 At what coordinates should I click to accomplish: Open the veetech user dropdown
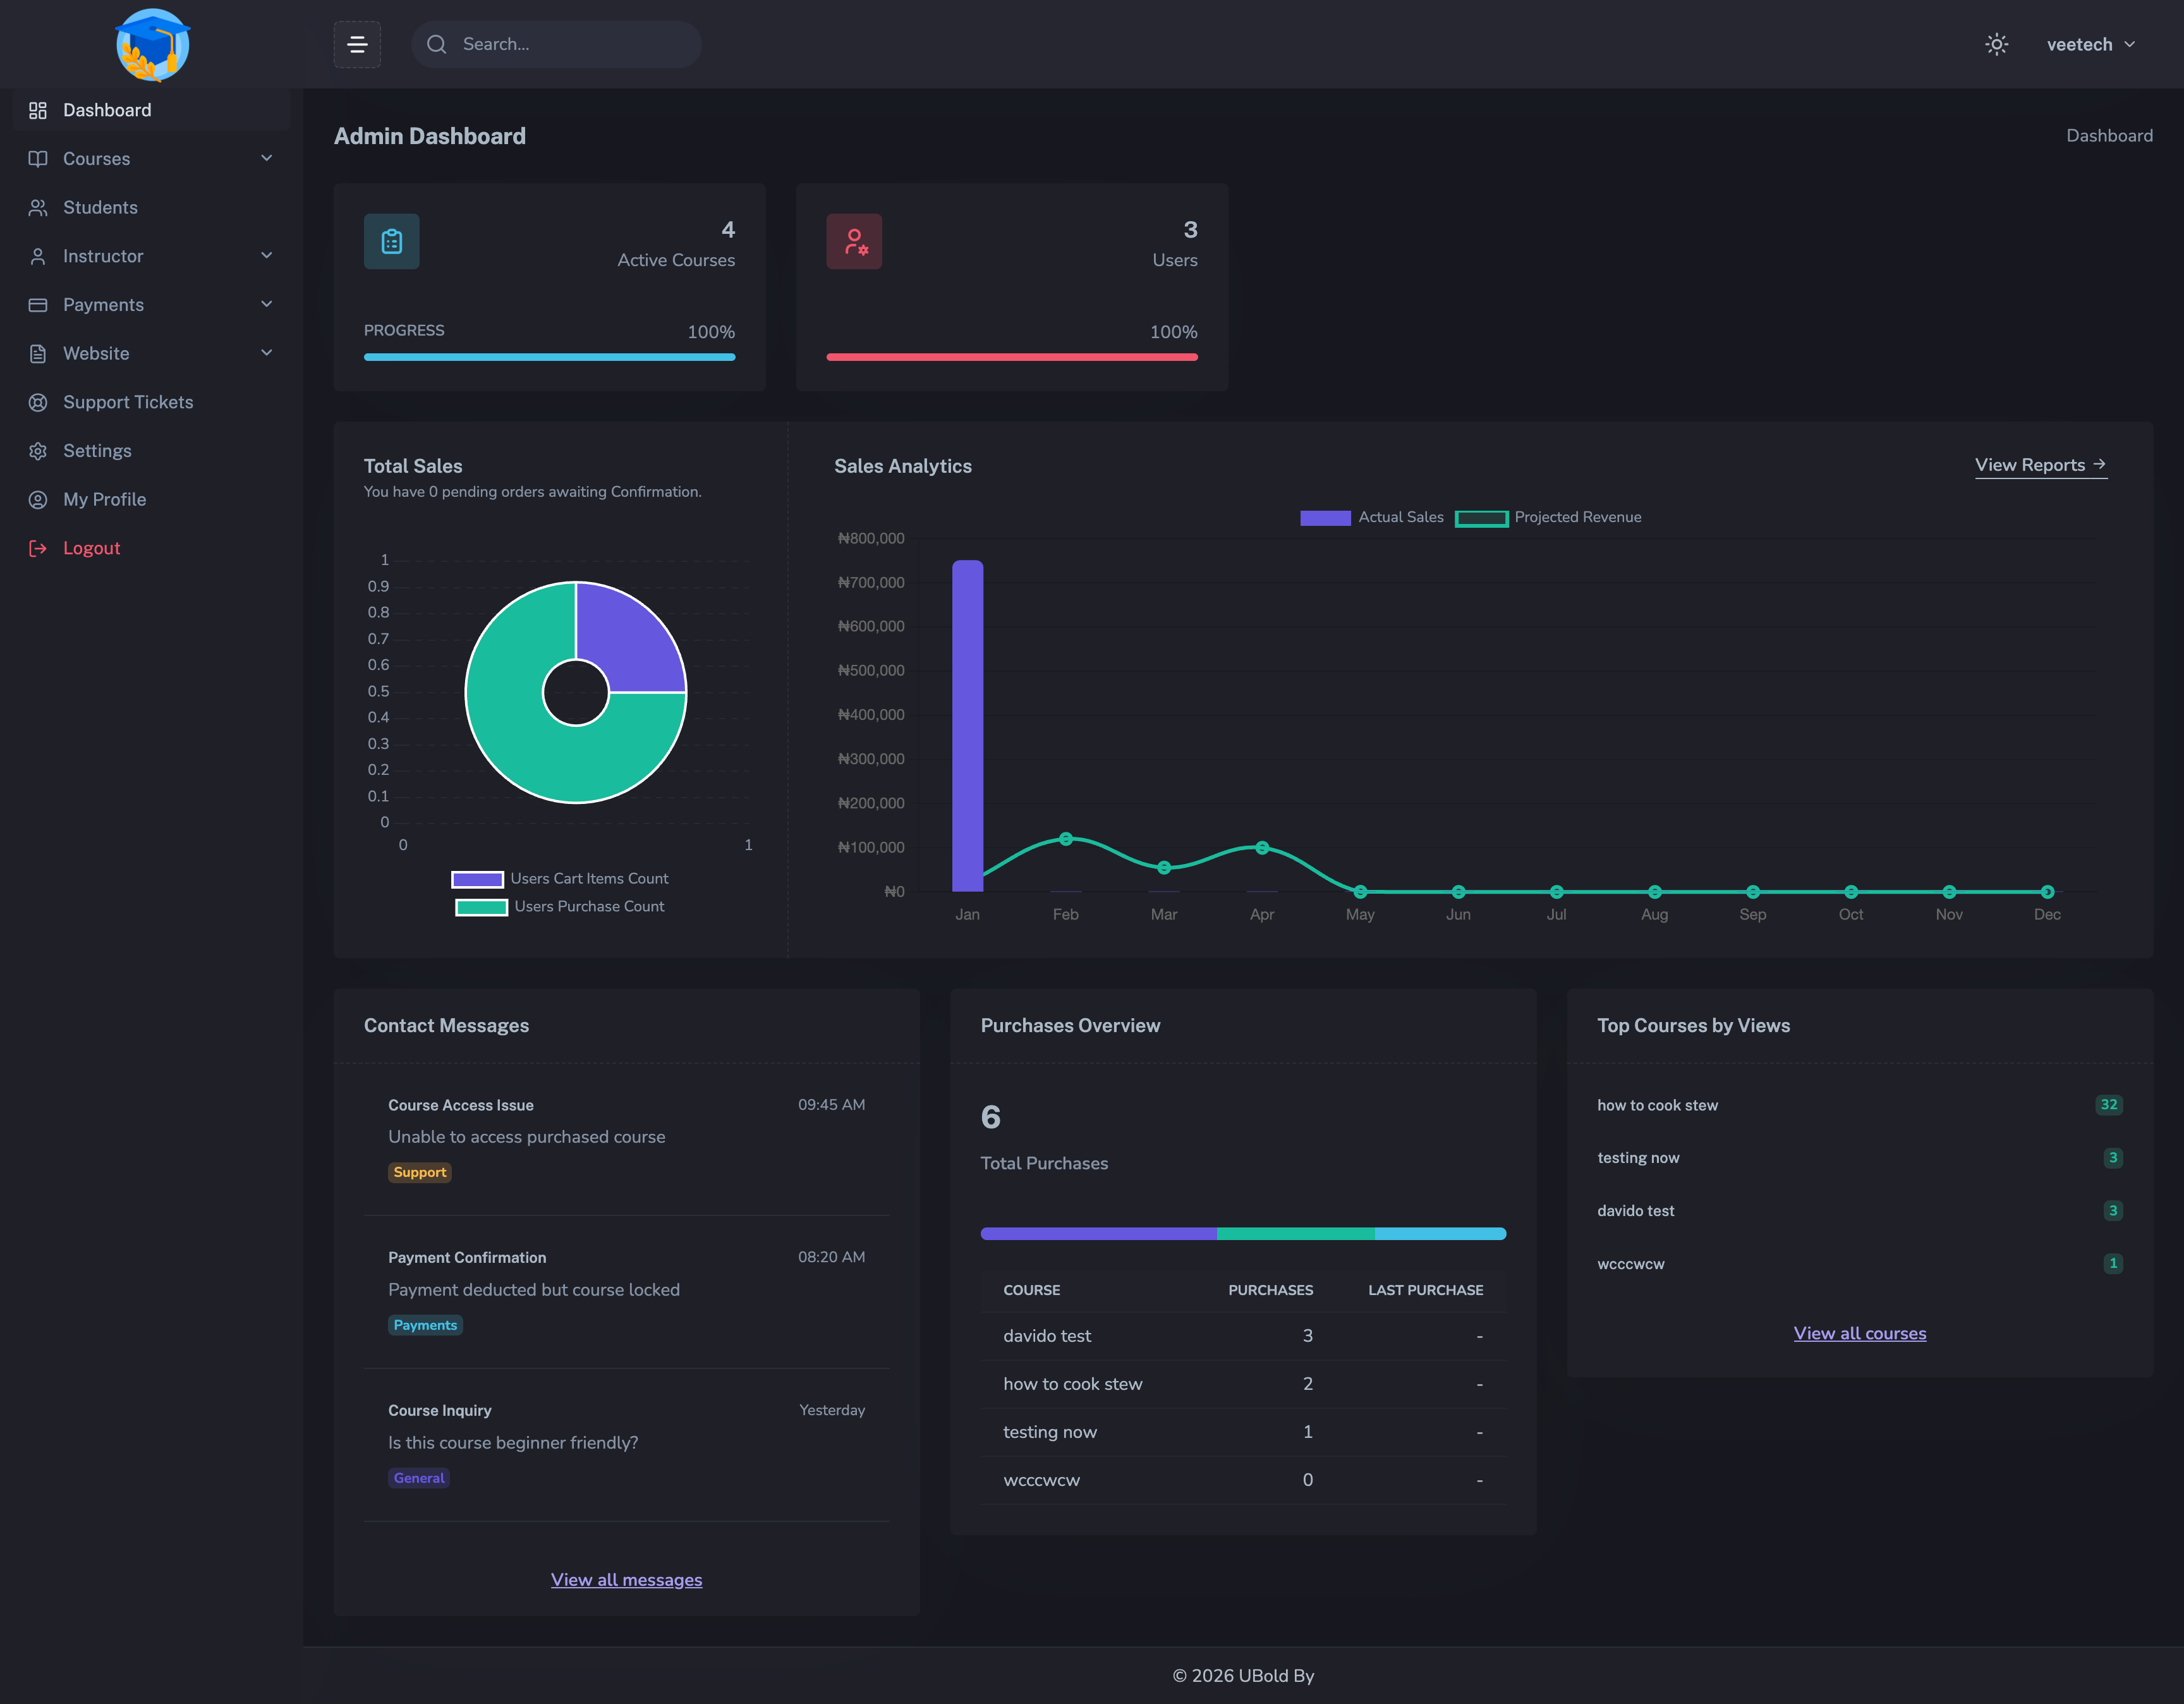(2090, 44)
